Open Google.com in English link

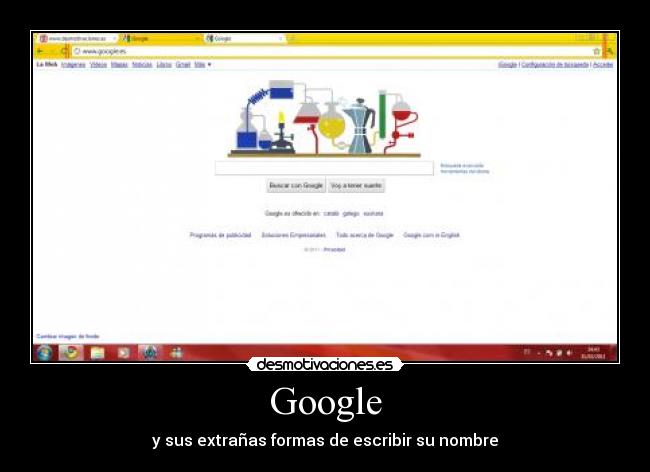(431, 235)
